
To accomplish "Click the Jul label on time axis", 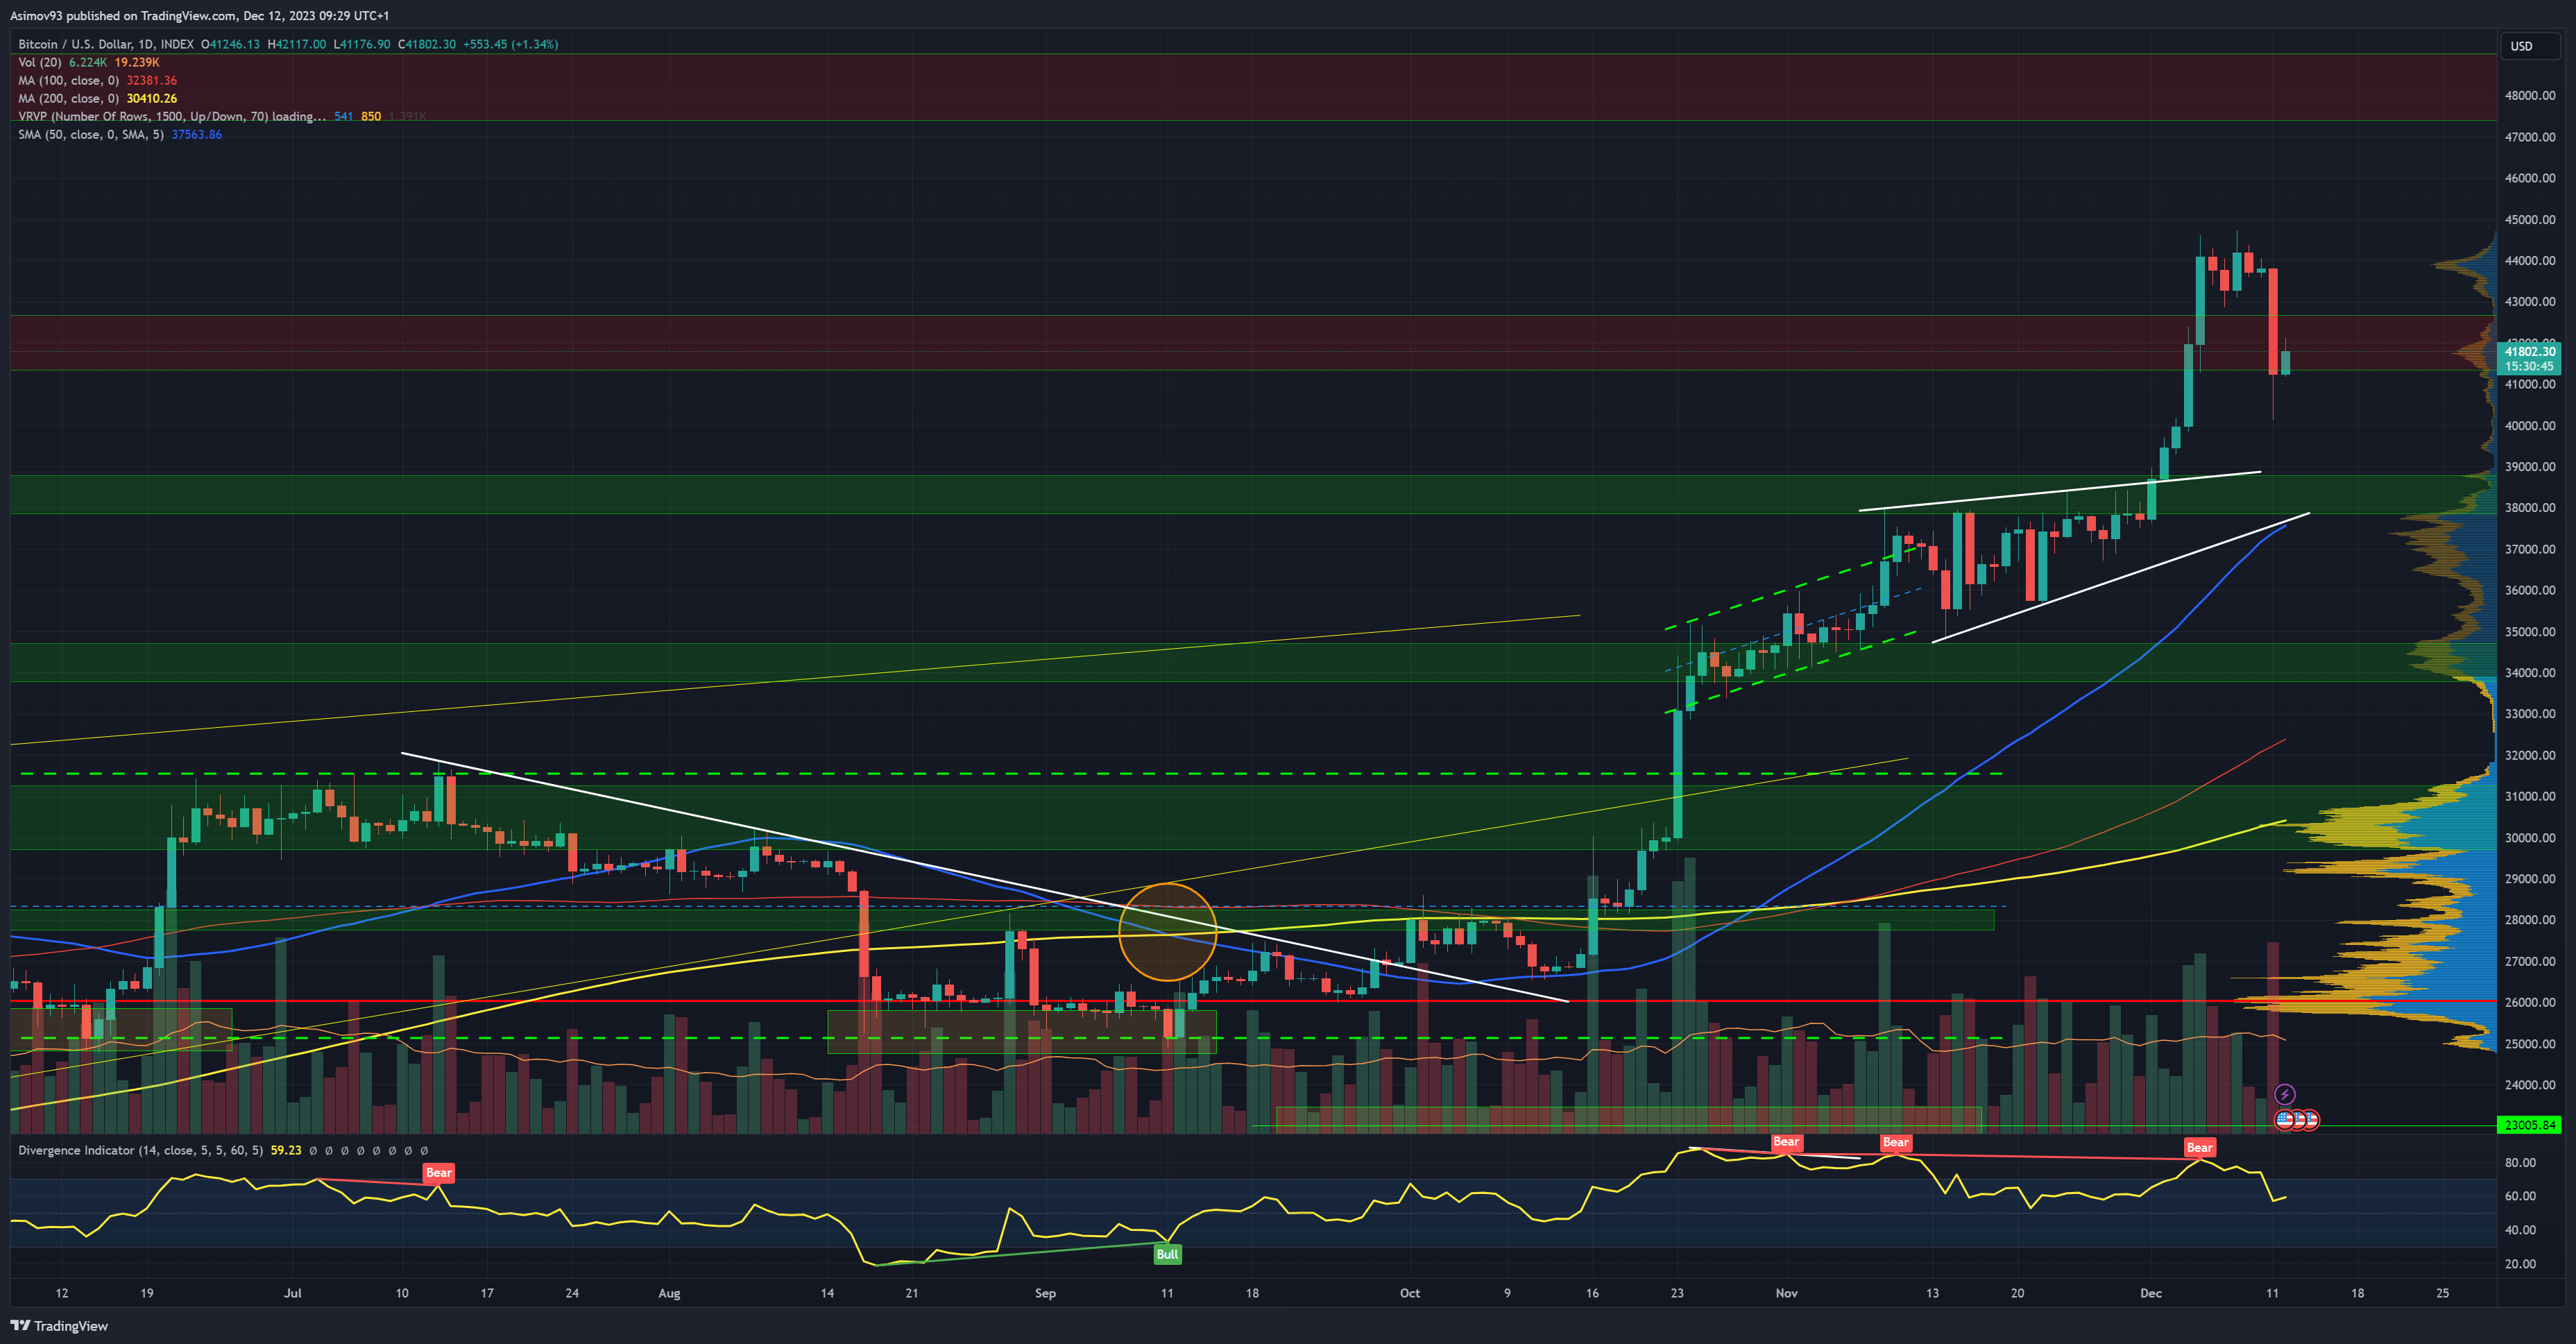I will click(x=292, y=1293).
